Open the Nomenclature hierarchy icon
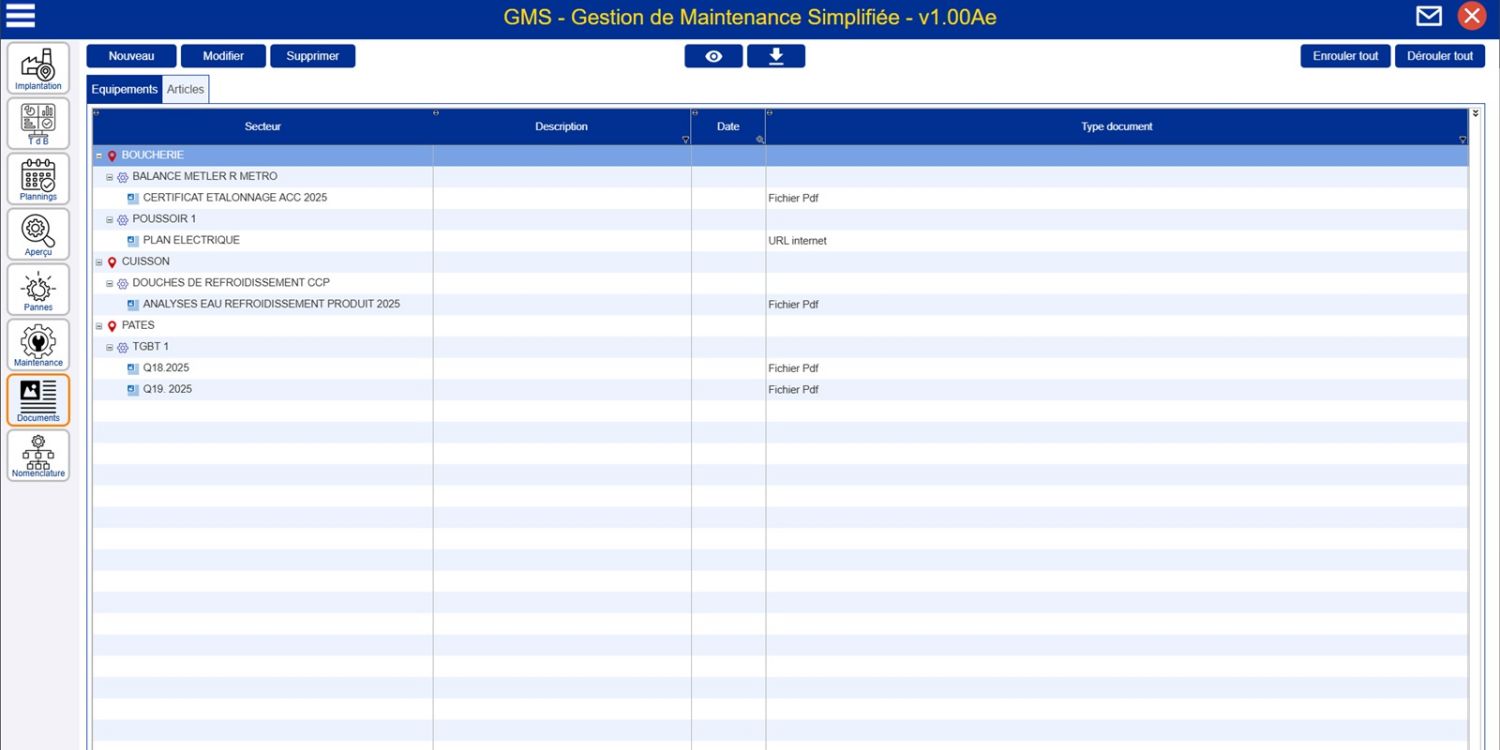The height and width of the screenshot is (750, 1500). point(38,455)
